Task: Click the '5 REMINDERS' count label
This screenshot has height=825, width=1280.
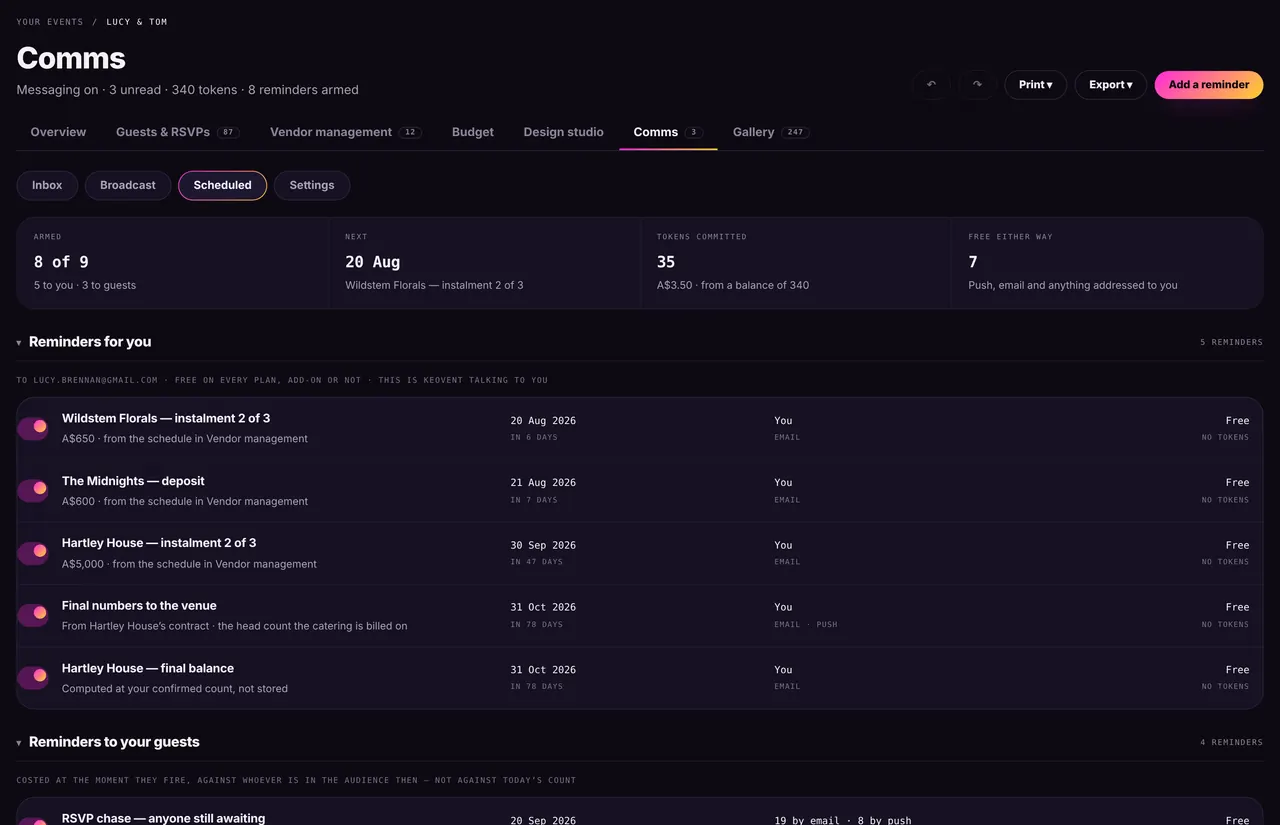Action: (x=1231, y=342)
